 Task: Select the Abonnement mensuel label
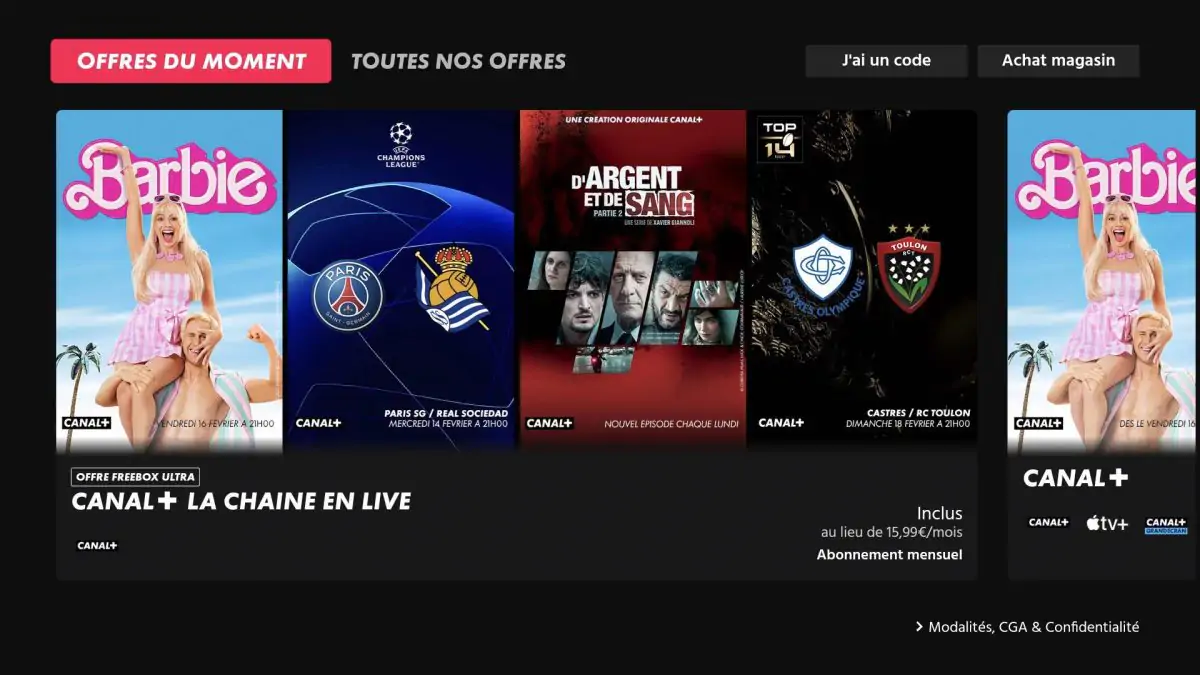(x=890, y=554)
